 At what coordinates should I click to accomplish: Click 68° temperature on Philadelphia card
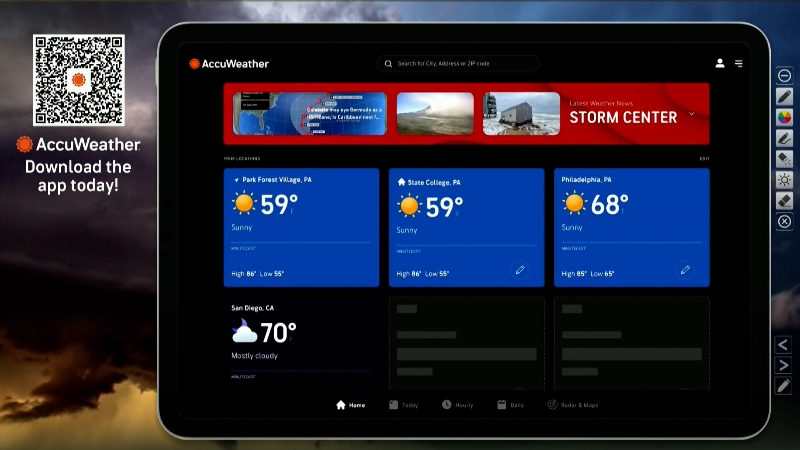click(x=610, y=205)
